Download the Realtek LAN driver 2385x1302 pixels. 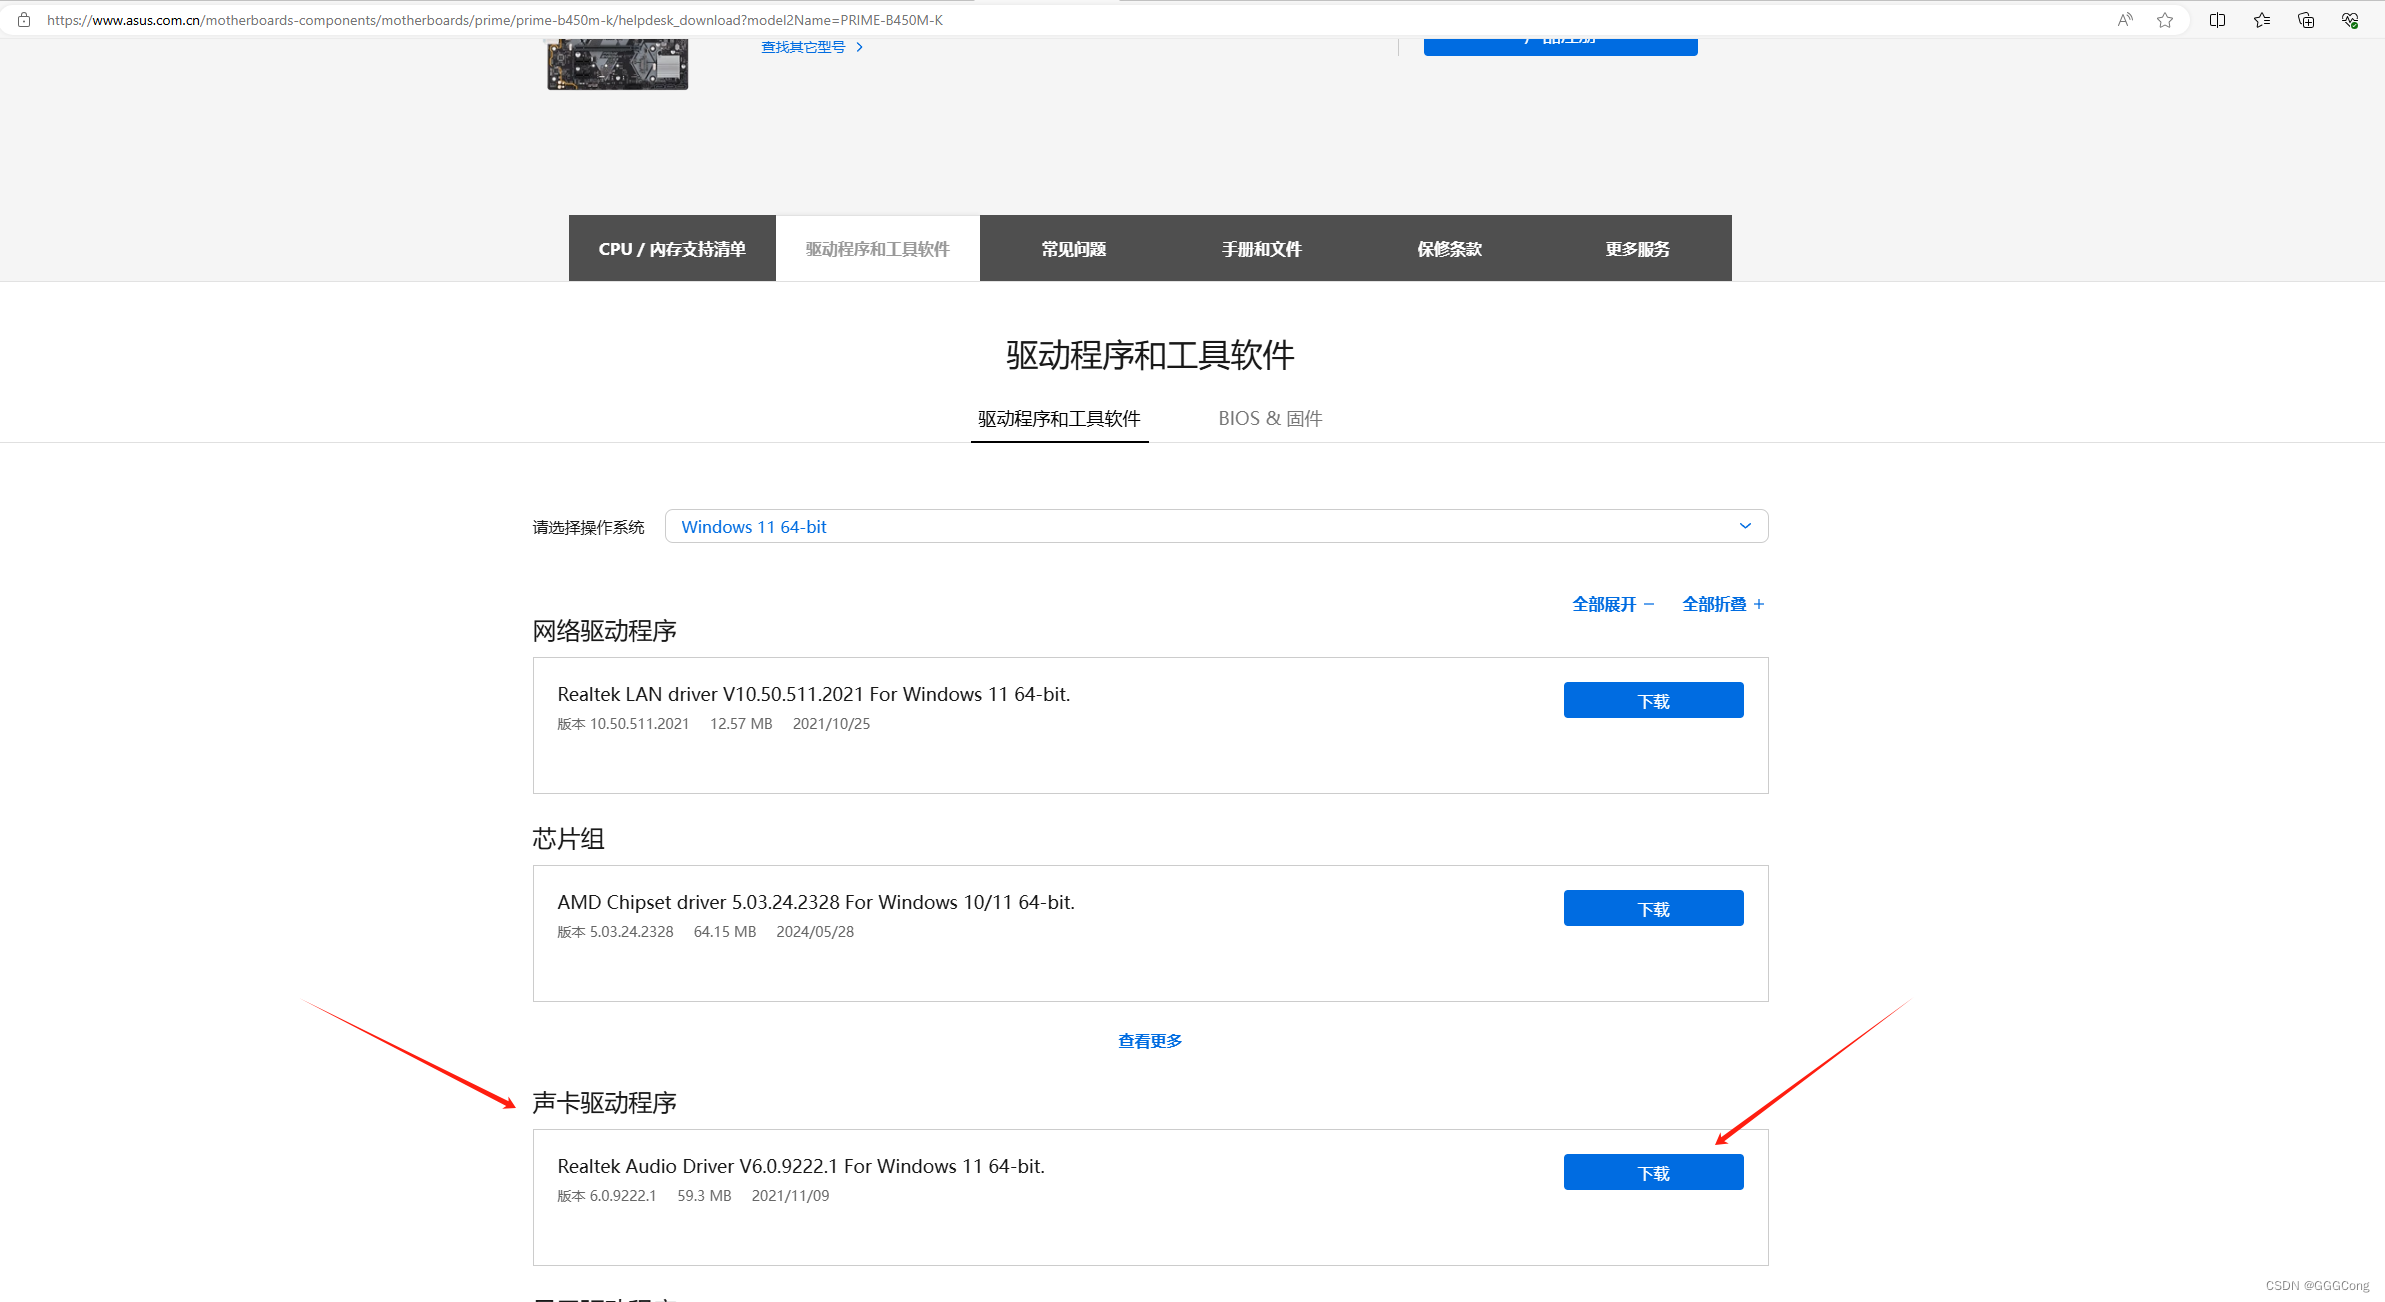1653,701
